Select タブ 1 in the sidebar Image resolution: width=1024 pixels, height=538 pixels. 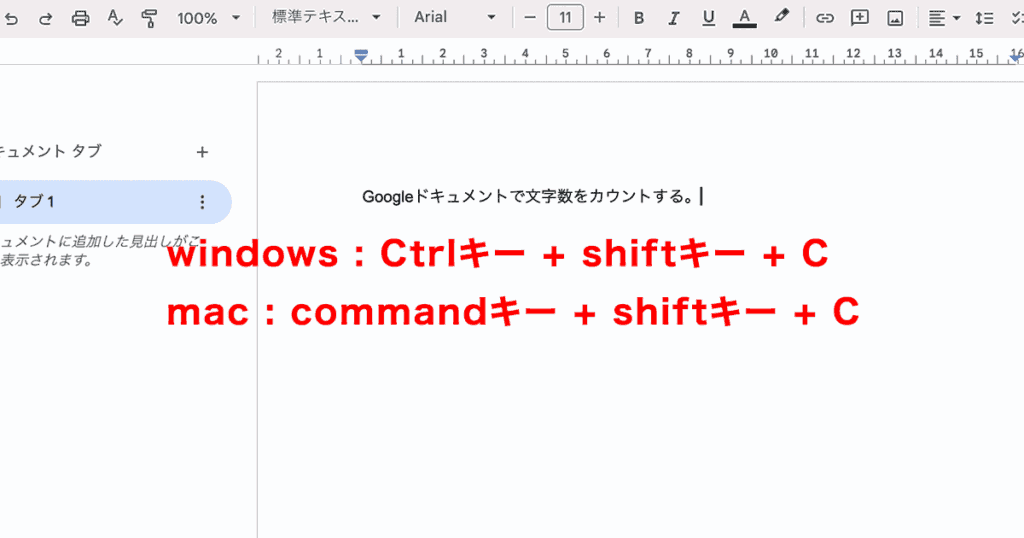100,202
